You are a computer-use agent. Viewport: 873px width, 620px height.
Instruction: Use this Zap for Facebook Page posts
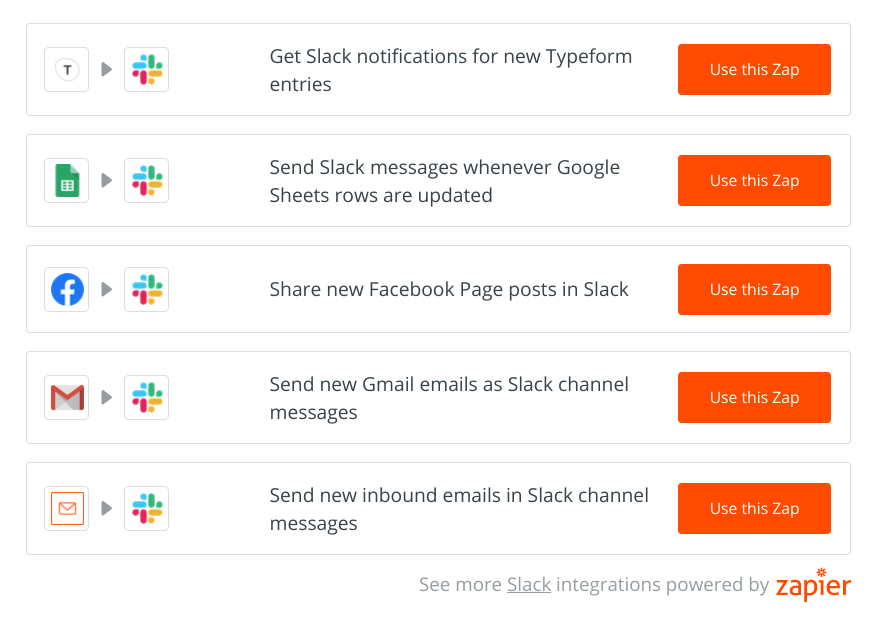coord(754,290)
